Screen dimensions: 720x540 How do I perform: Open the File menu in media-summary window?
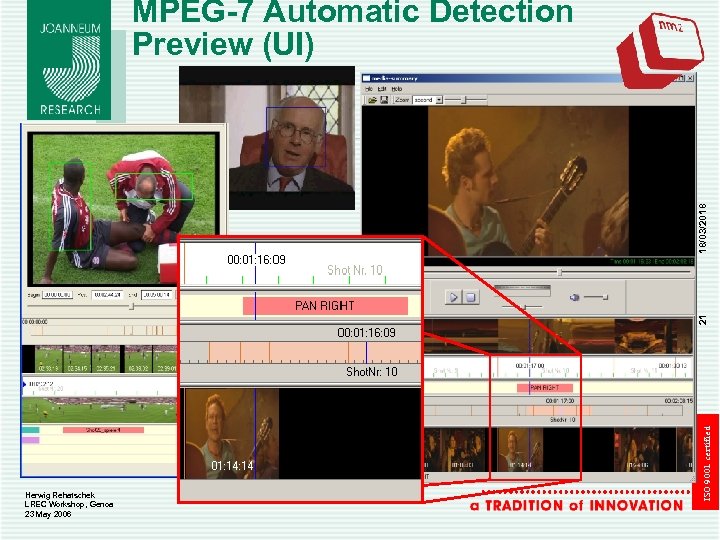368,89
